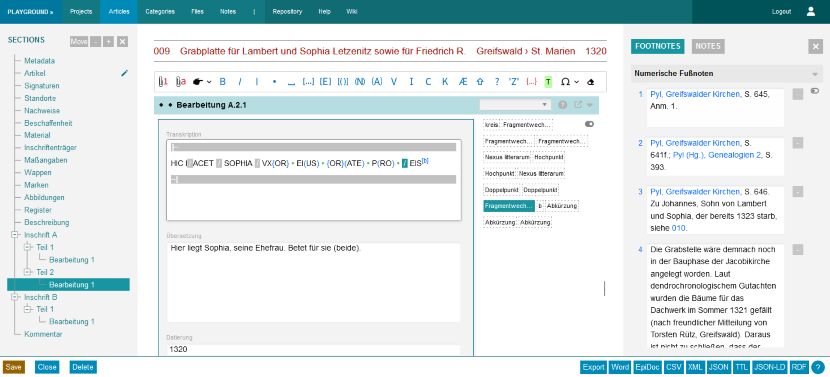The height and width of the screenshot is (377, 830).
Task: Open the dropdown arrow next to hand tool
Action: (209, 82)
